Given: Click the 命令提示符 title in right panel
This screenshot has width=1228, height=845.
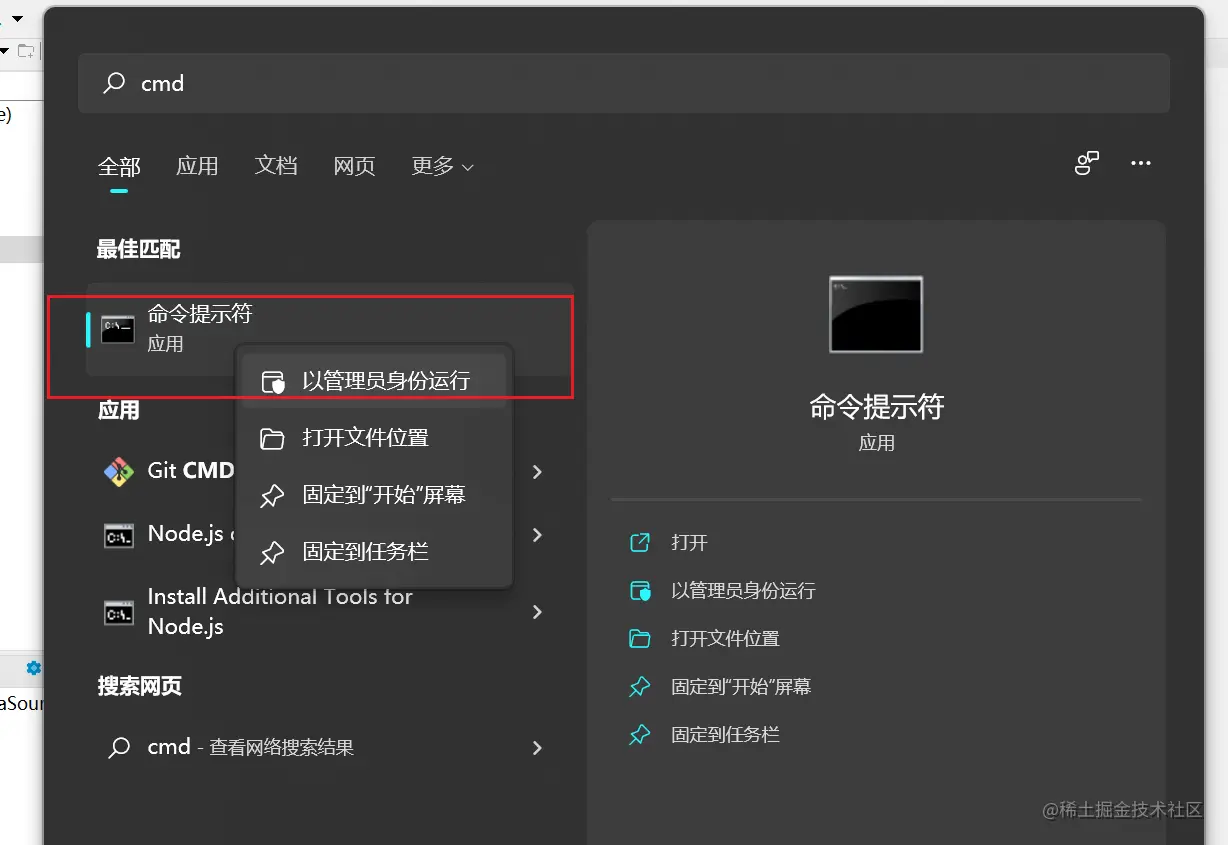Looking at the screenshot, I should [x=877, y=407].
